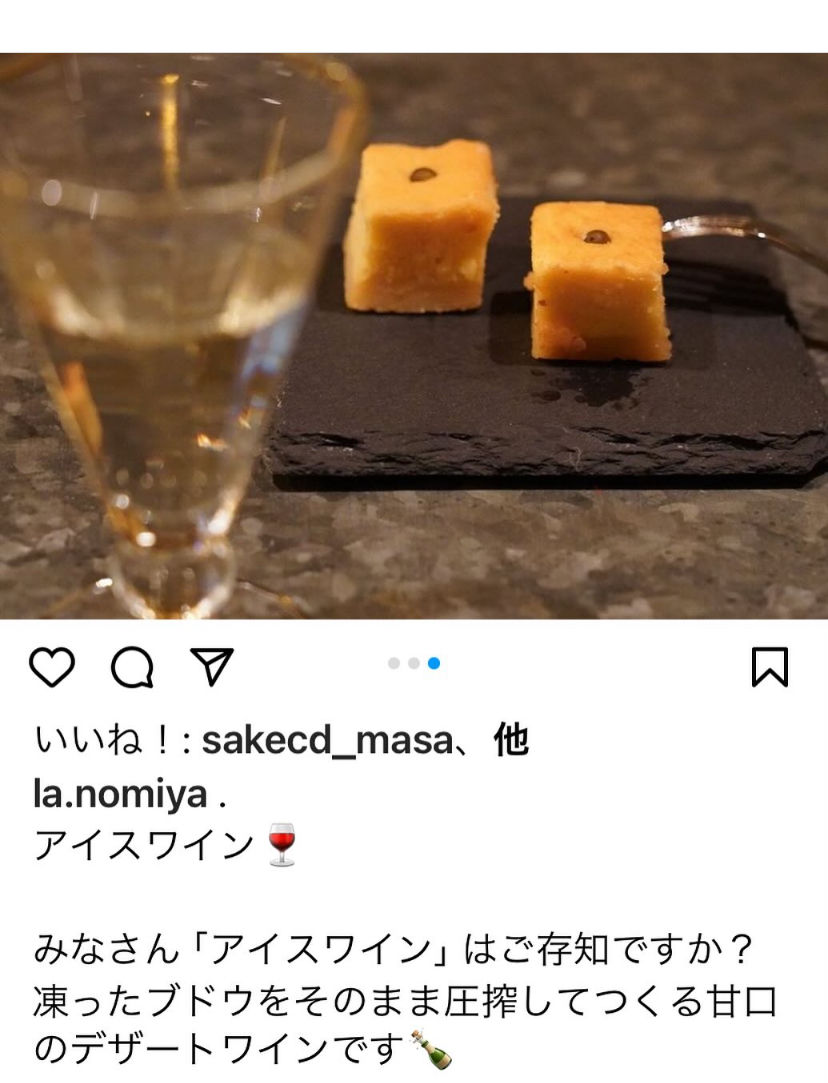Viewport: 828px width, 1083px height.
Task: Tap the red wine glass emoji
Action: point(281,844)
